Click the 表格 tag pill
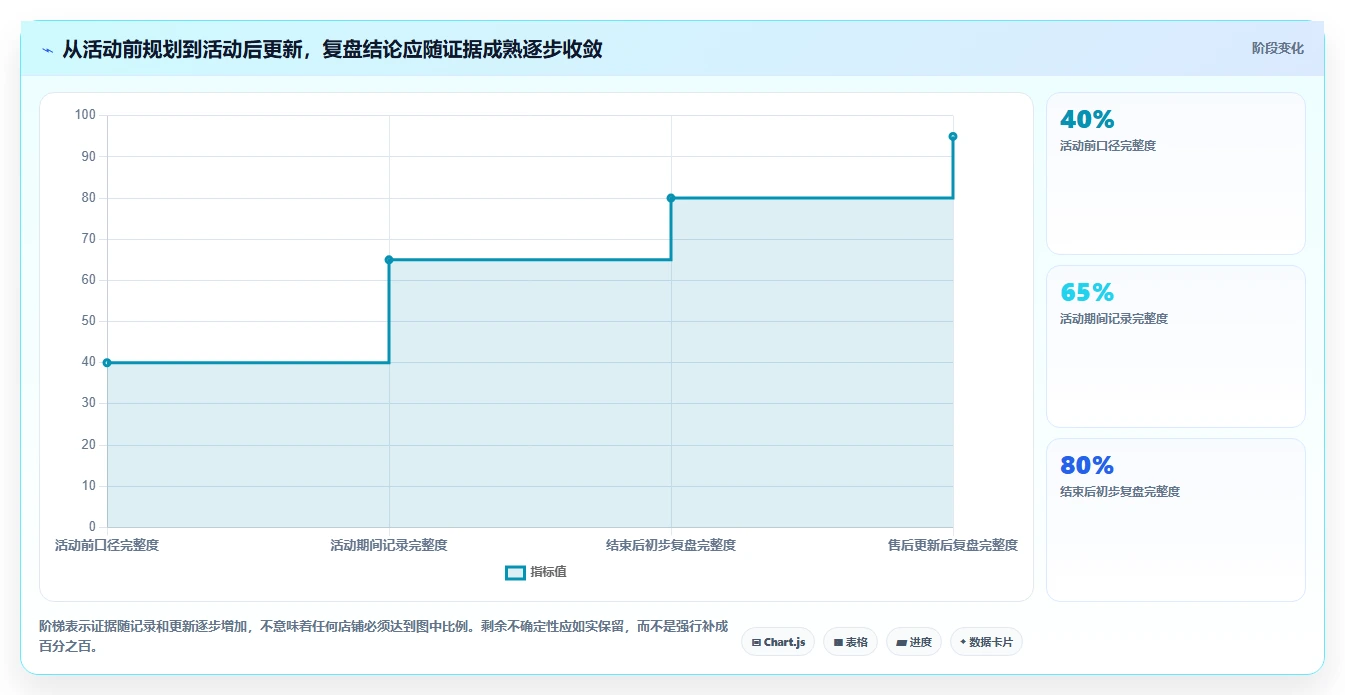 coord(851,642)
